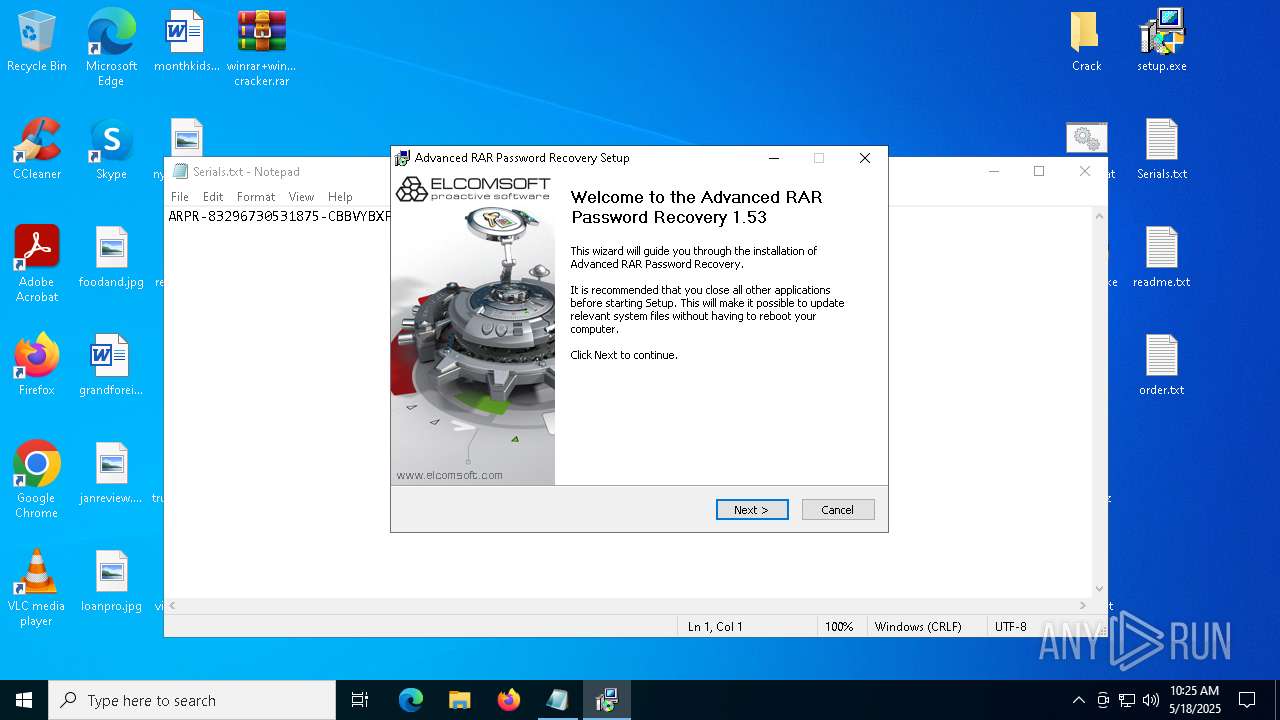Screen dimensions: 1280x720
Task: Select the monthkids Word document icon
Action: [186, 42]
